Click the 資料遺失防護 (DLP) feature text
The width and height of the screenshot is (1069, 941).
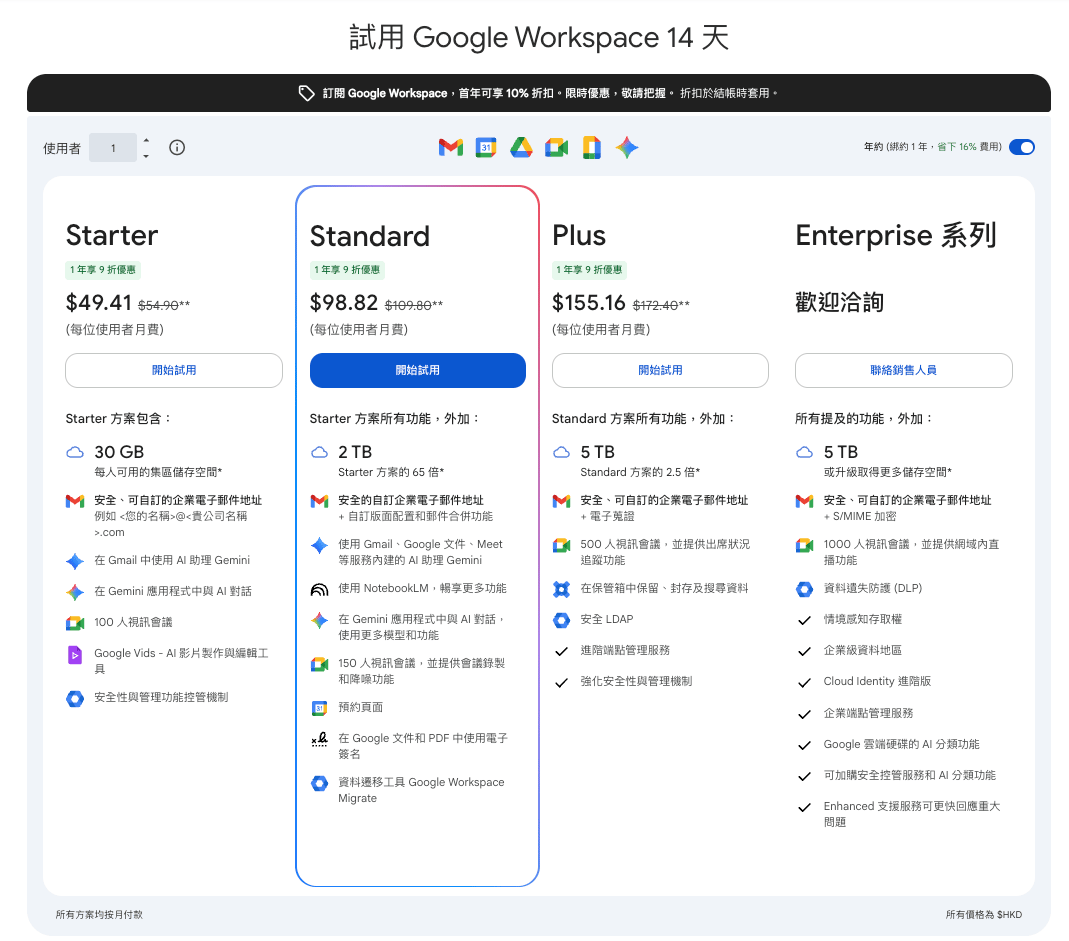click(x=873, y=588)
